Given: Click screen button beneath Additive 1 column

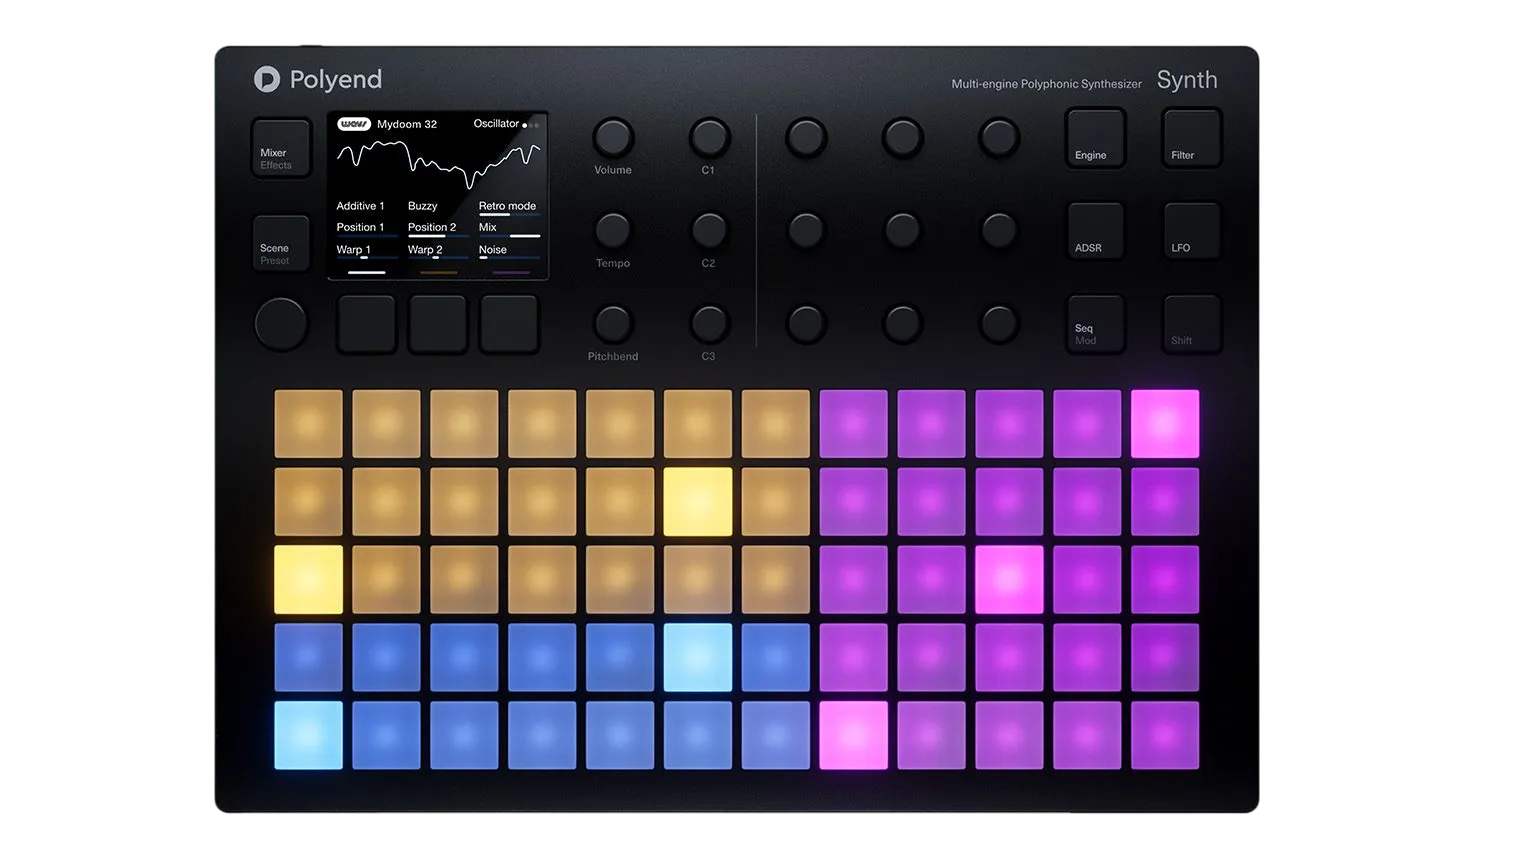Looking at the screenshot, I should coord(367,323).
